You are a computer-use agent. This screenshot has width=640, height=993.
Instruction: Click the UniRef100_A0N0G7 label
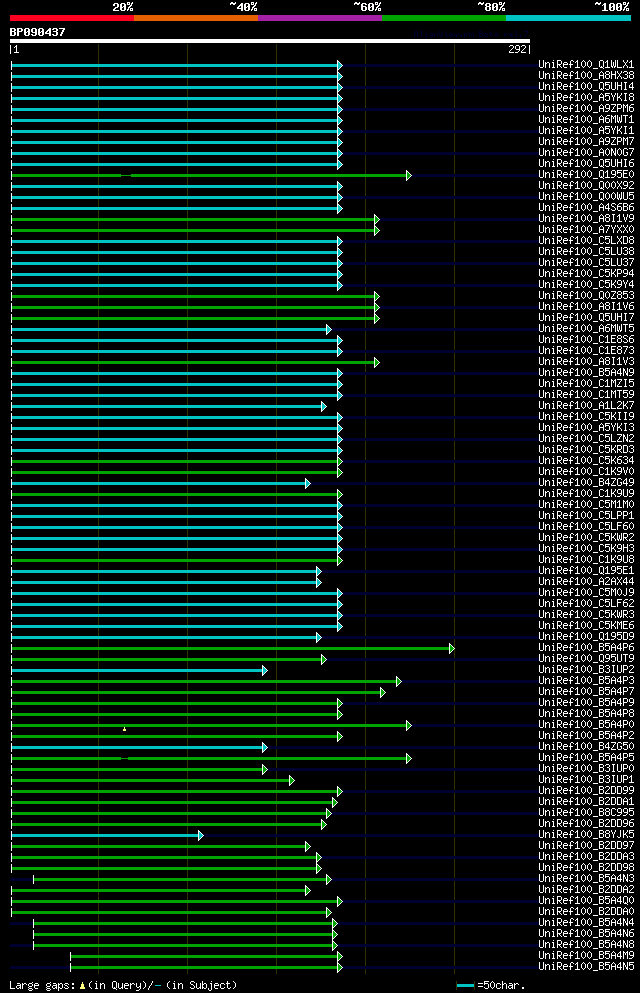pos(586,153)
